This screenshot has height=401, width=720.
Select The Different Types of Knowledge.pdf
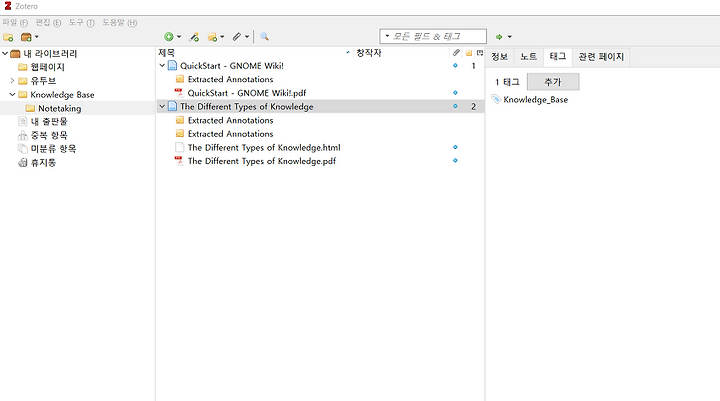click(x=262, y=161)
